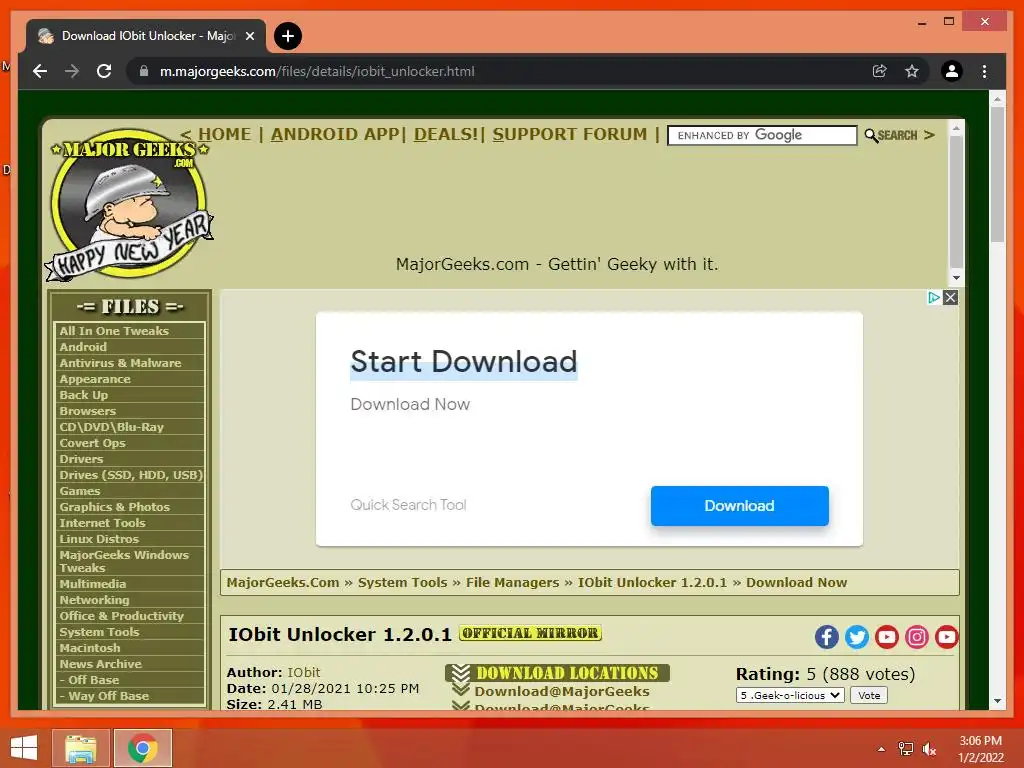The image size is (1024, 768).
Task: Bookmark this page with the star icon
Action: coord(912,71)
